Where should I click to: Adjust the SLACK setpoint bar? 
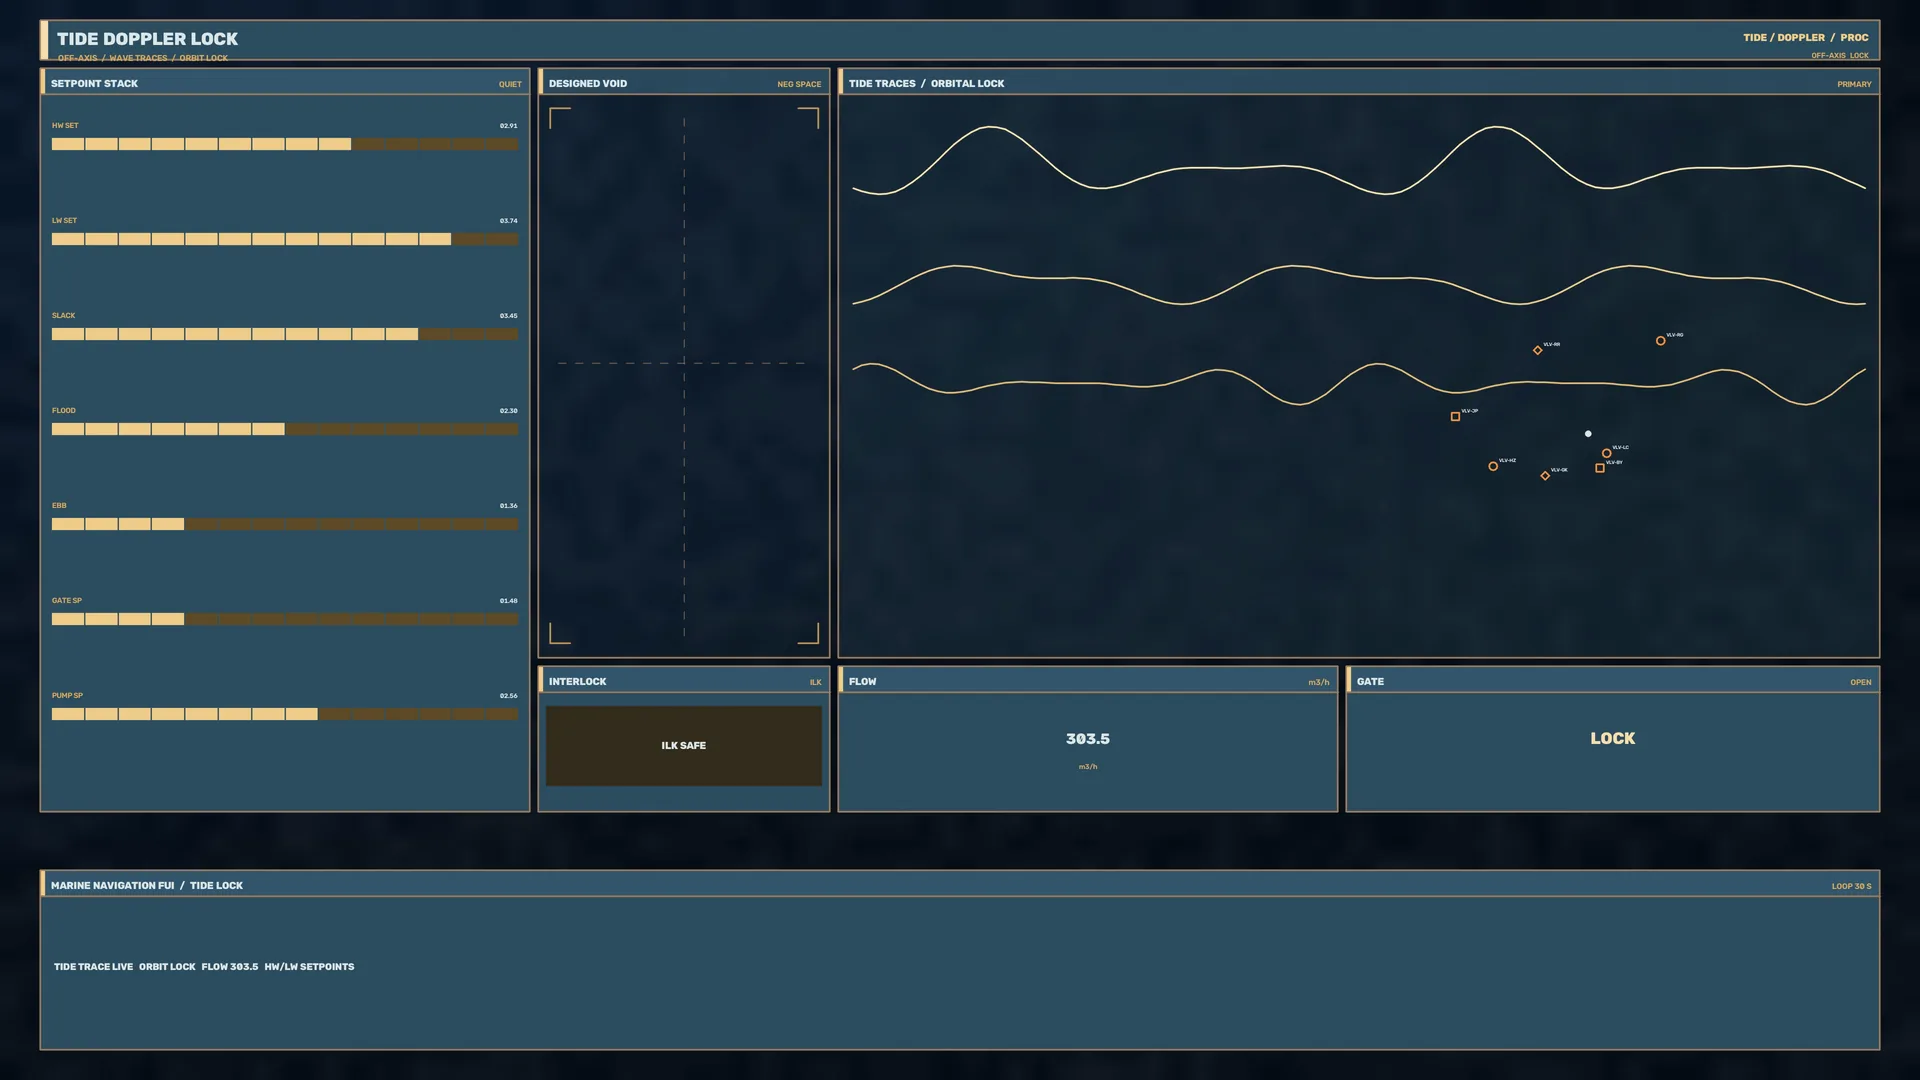pos(285,334)
